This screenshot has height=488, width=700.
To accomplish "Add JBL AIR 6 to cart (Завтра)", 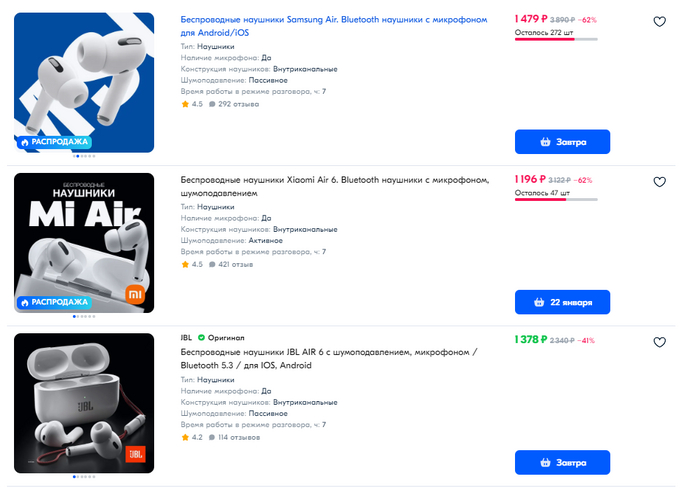I will click(562, 463).
